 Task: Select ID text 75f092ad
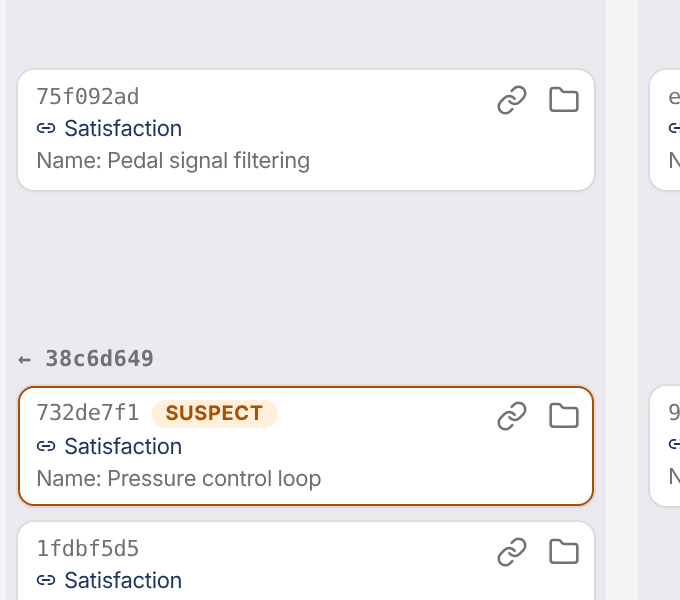(x=88, y=96)
